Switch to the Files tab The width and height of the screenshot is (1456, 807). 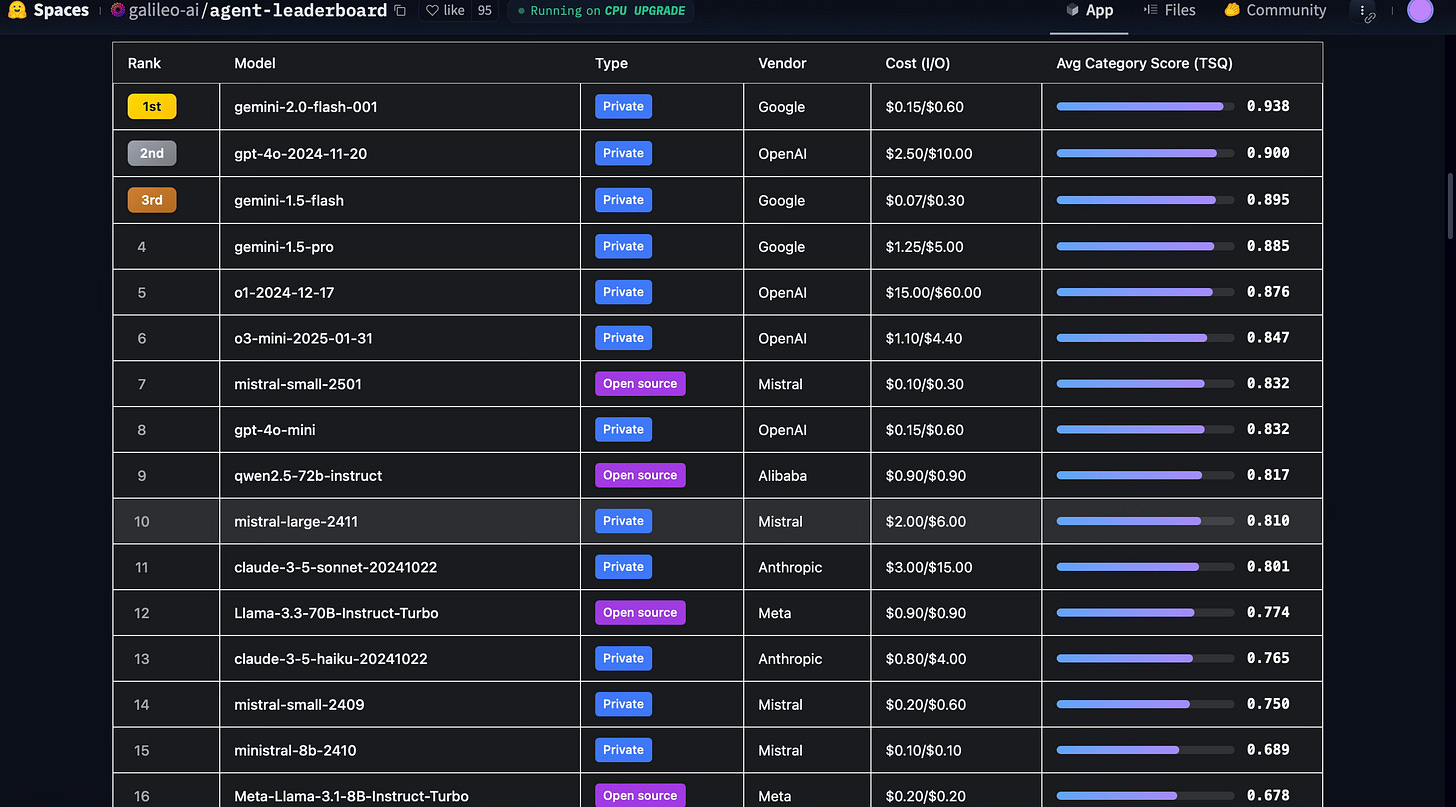[1170, 11]
